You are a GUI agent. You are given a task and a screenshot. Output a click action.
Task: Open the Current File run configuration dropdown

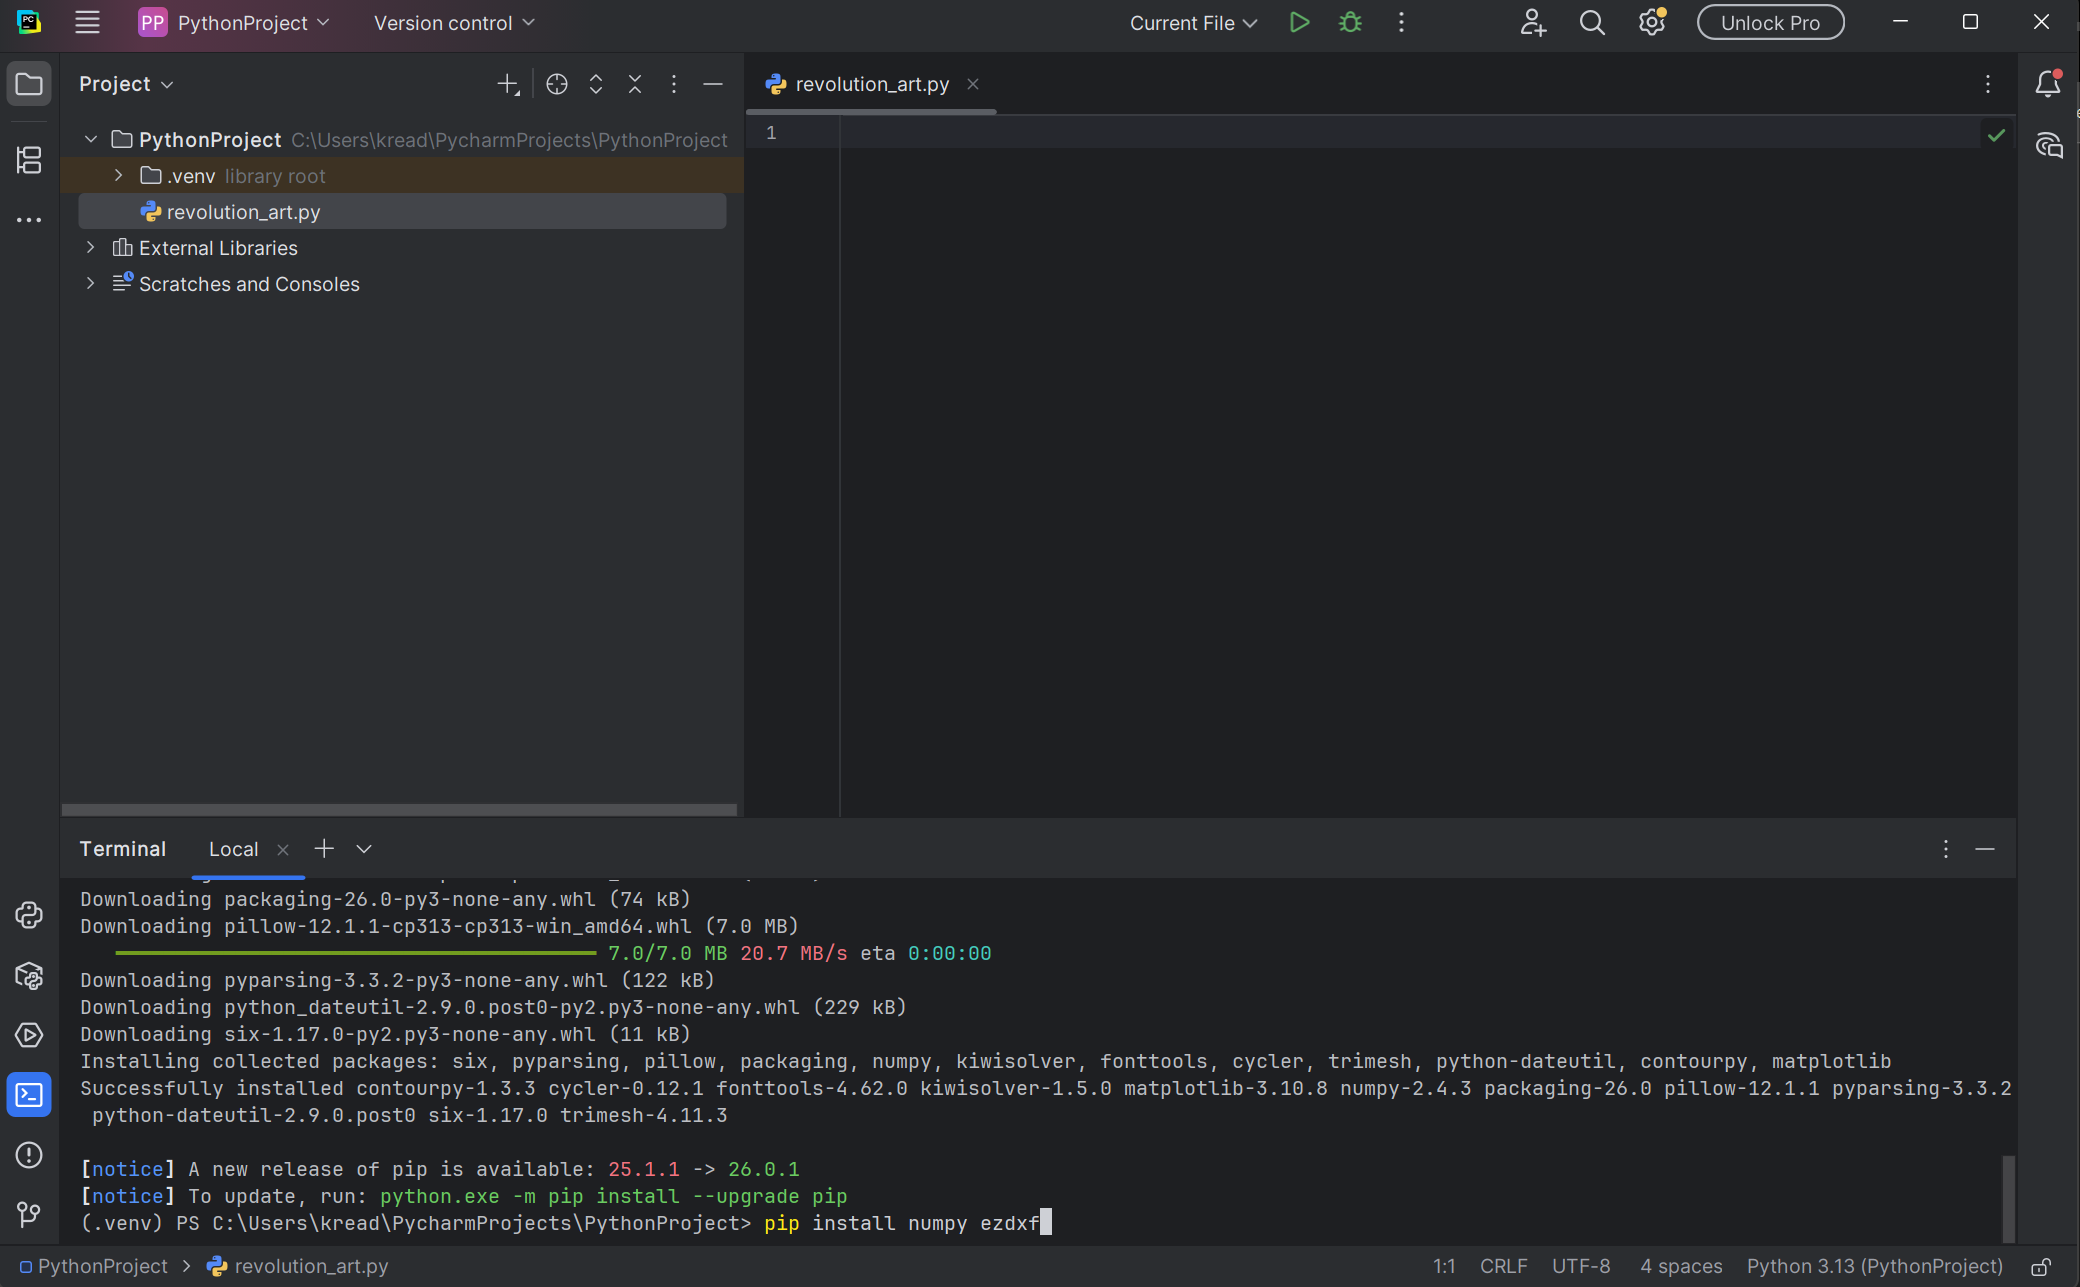pyautogui.click(x=1192, y=22)
